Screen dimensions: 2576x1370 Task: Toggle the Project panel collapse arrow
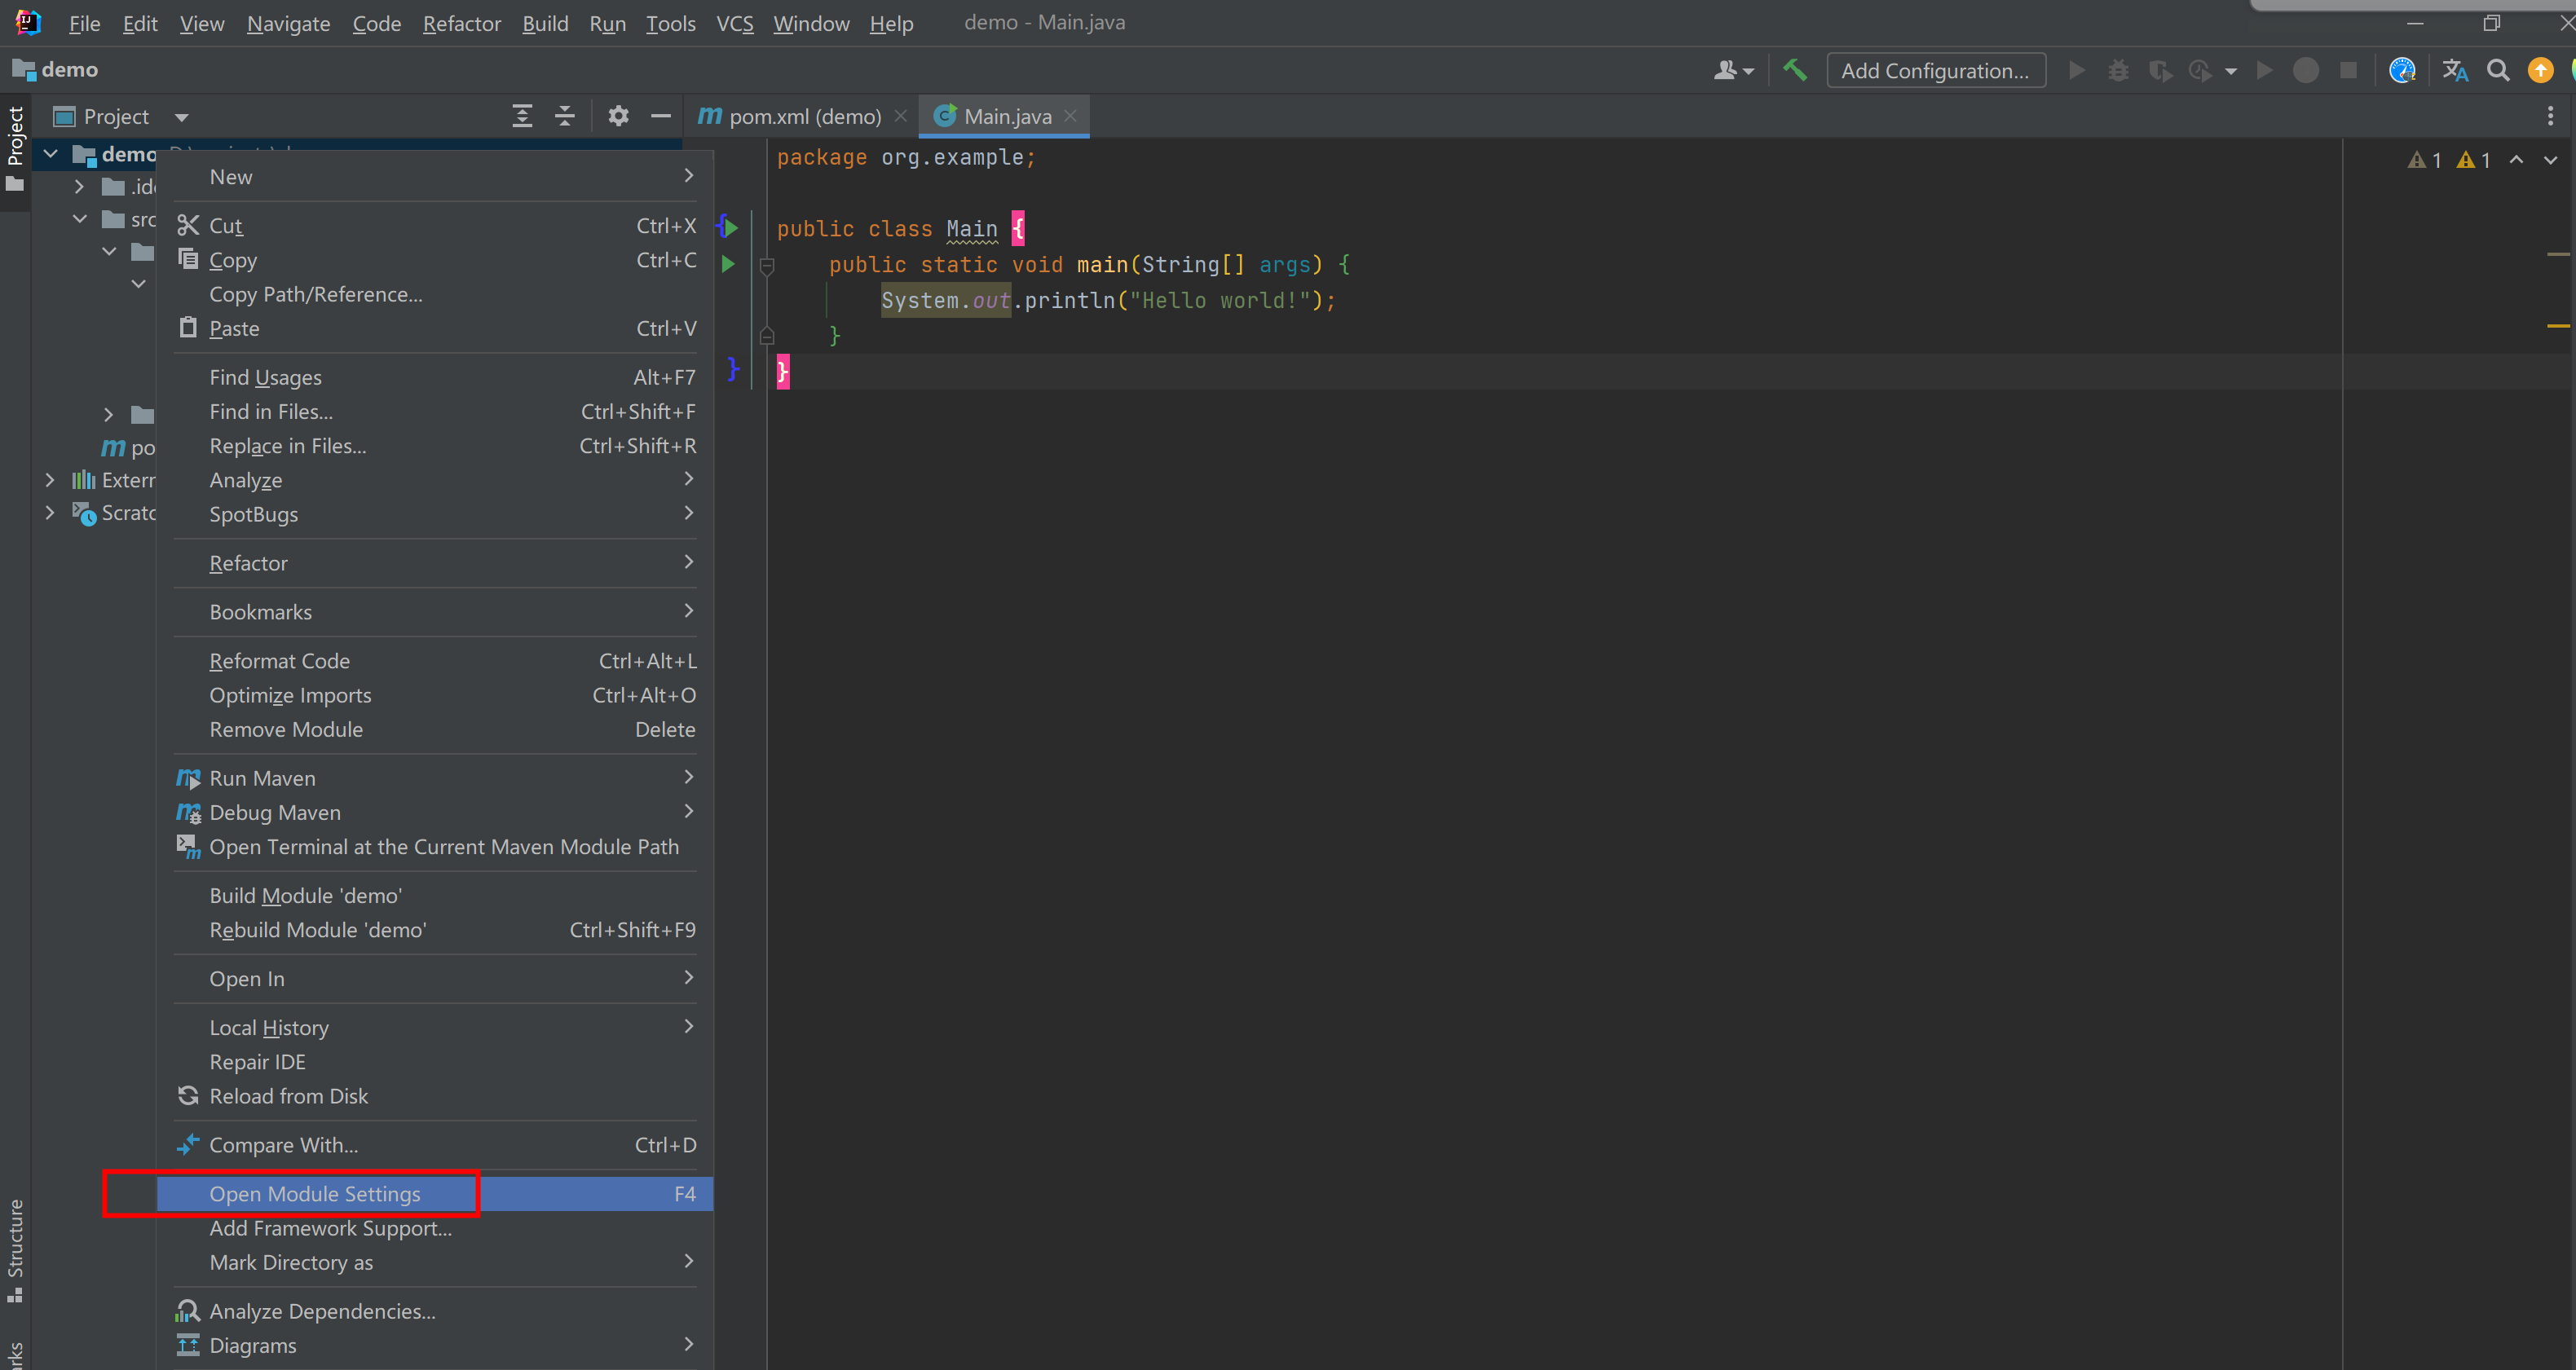tap(564, 114)
